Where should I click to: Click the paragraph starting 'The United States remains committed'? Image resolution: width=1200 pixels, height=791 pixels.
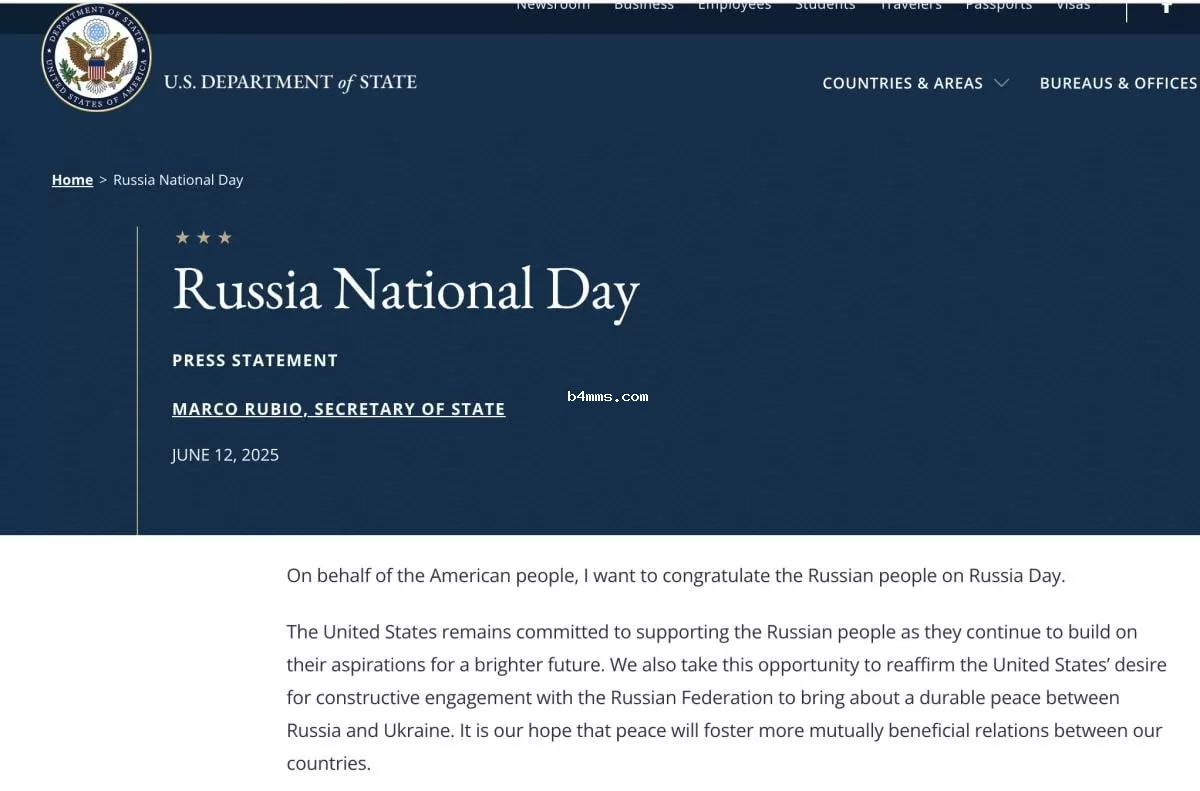click(727, 697)
